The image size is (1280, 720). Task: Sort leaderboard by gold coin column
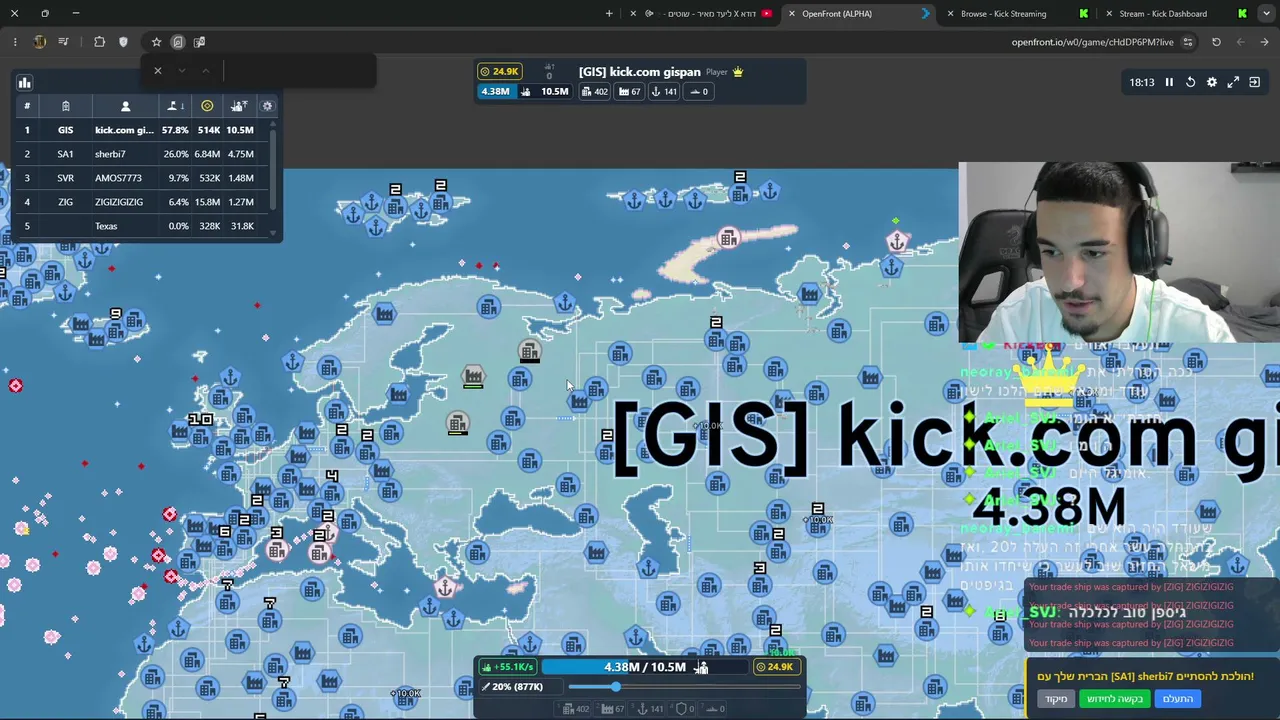coord(207,106)
